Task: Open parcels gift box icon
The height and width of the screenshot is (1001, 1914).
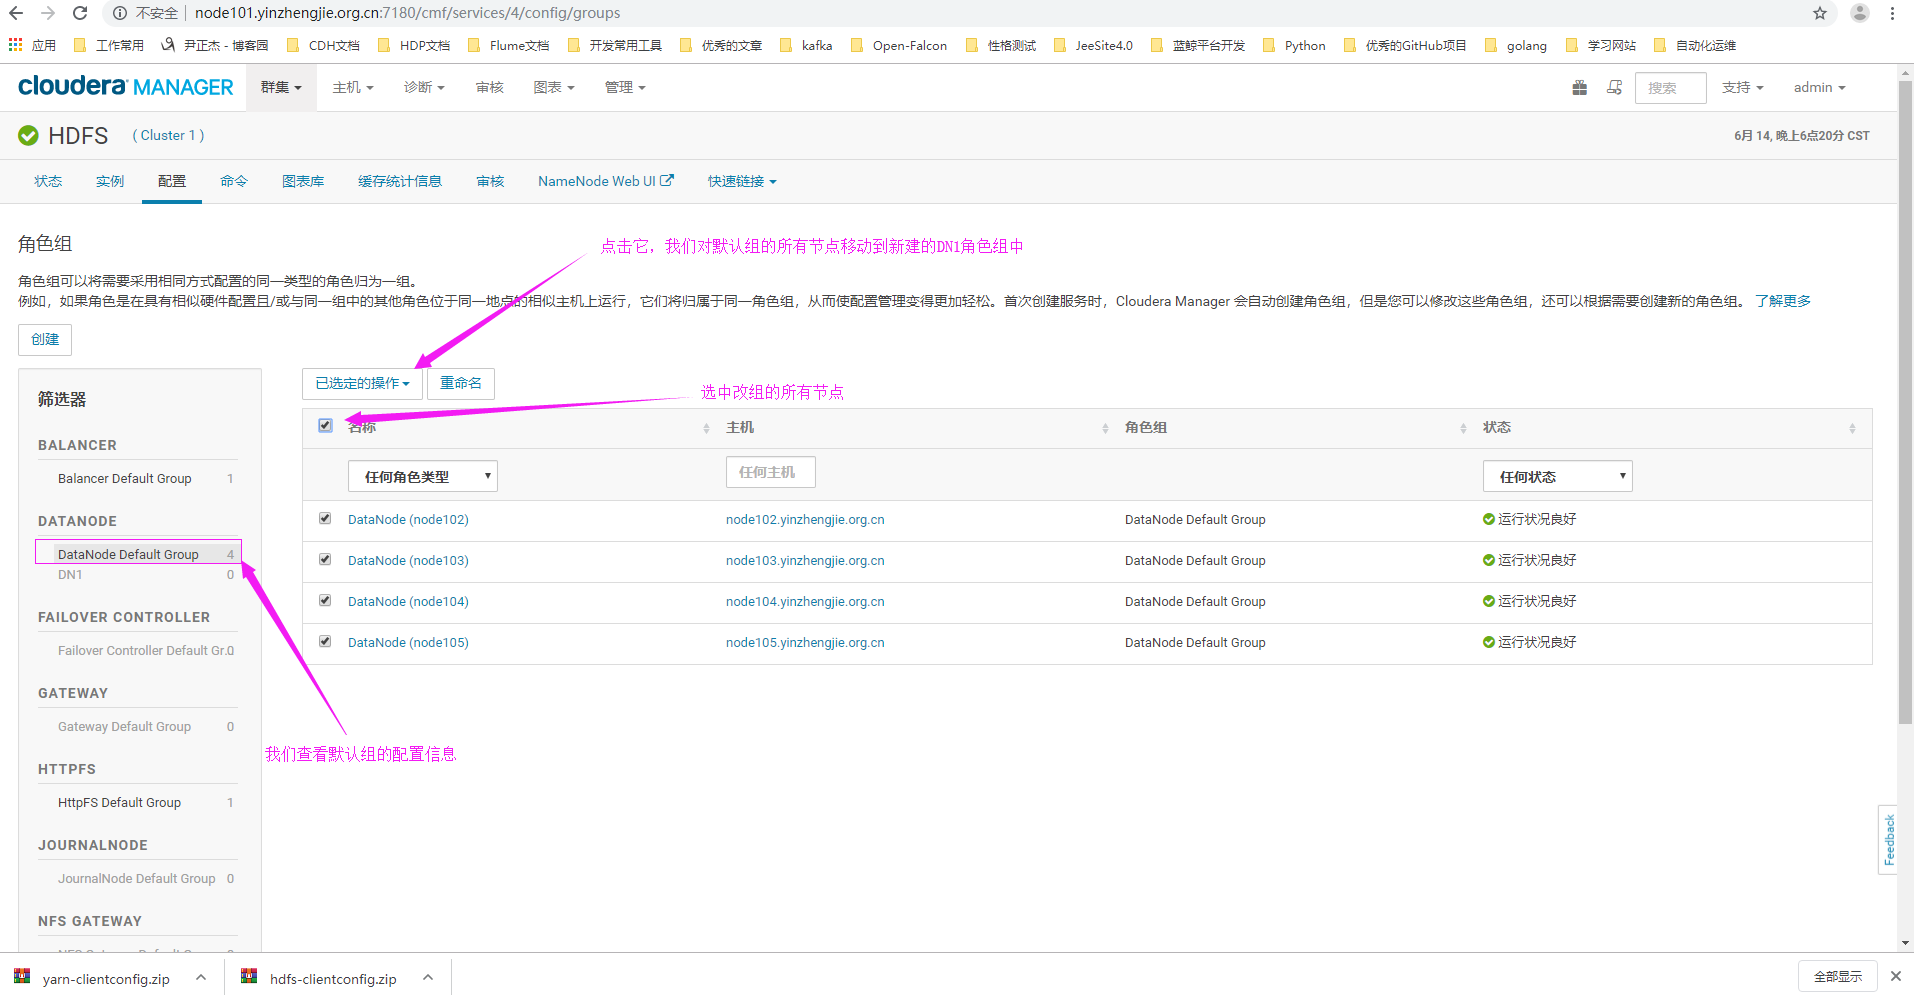Action: 1580,88
